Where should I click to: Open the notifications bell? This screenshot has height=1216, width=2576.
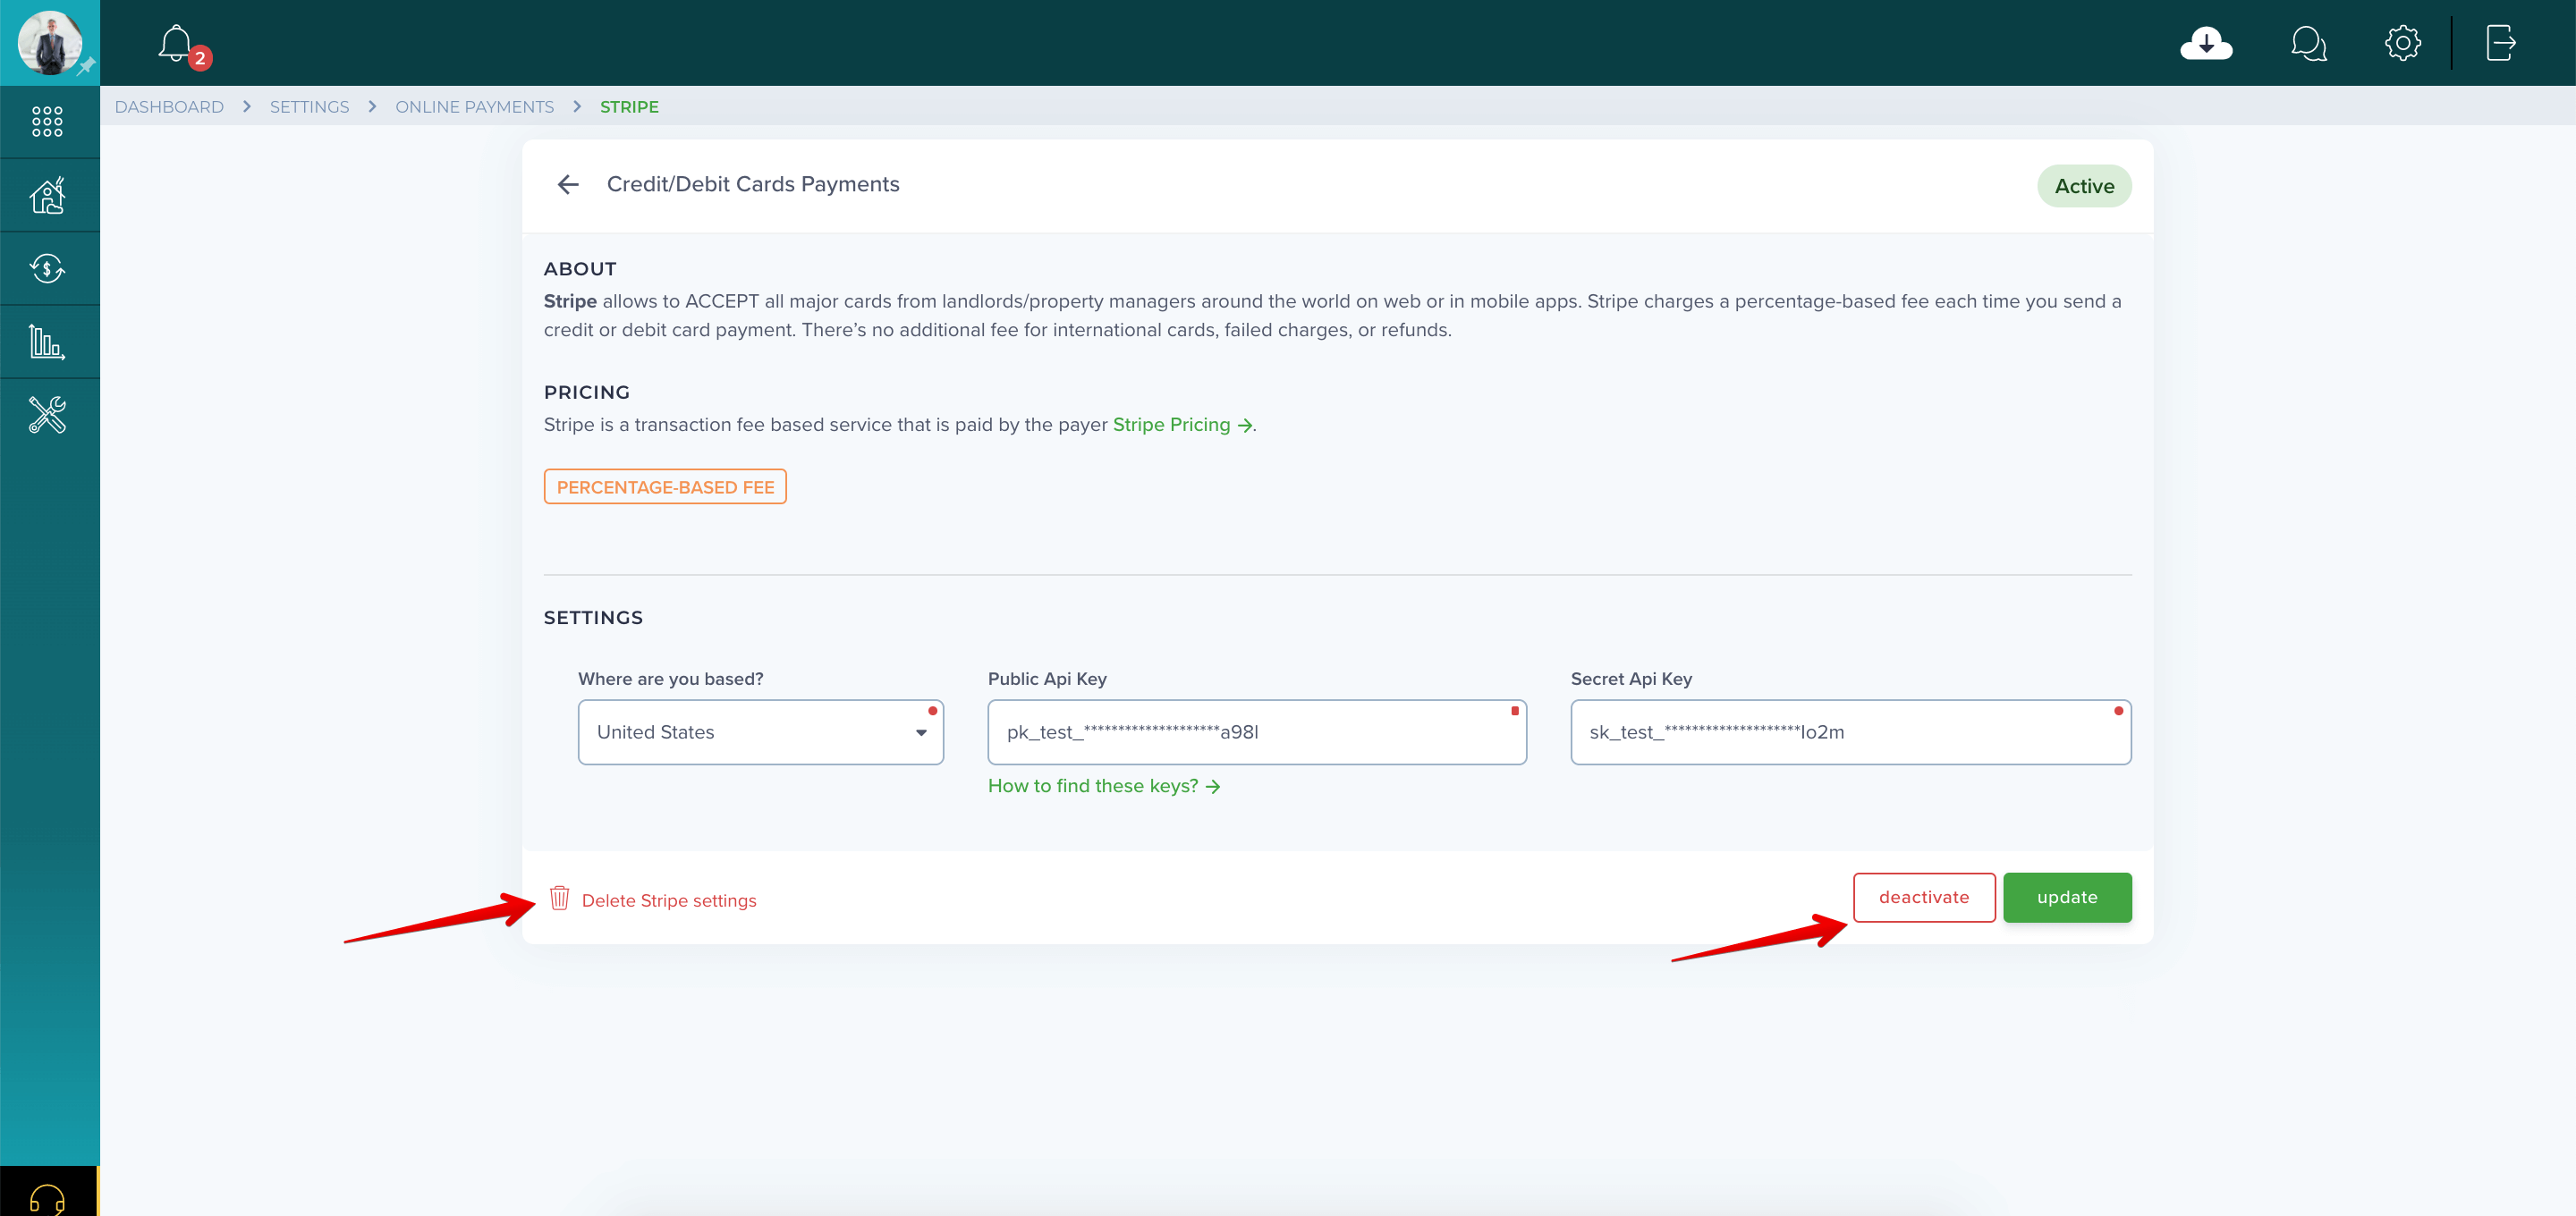176,43
